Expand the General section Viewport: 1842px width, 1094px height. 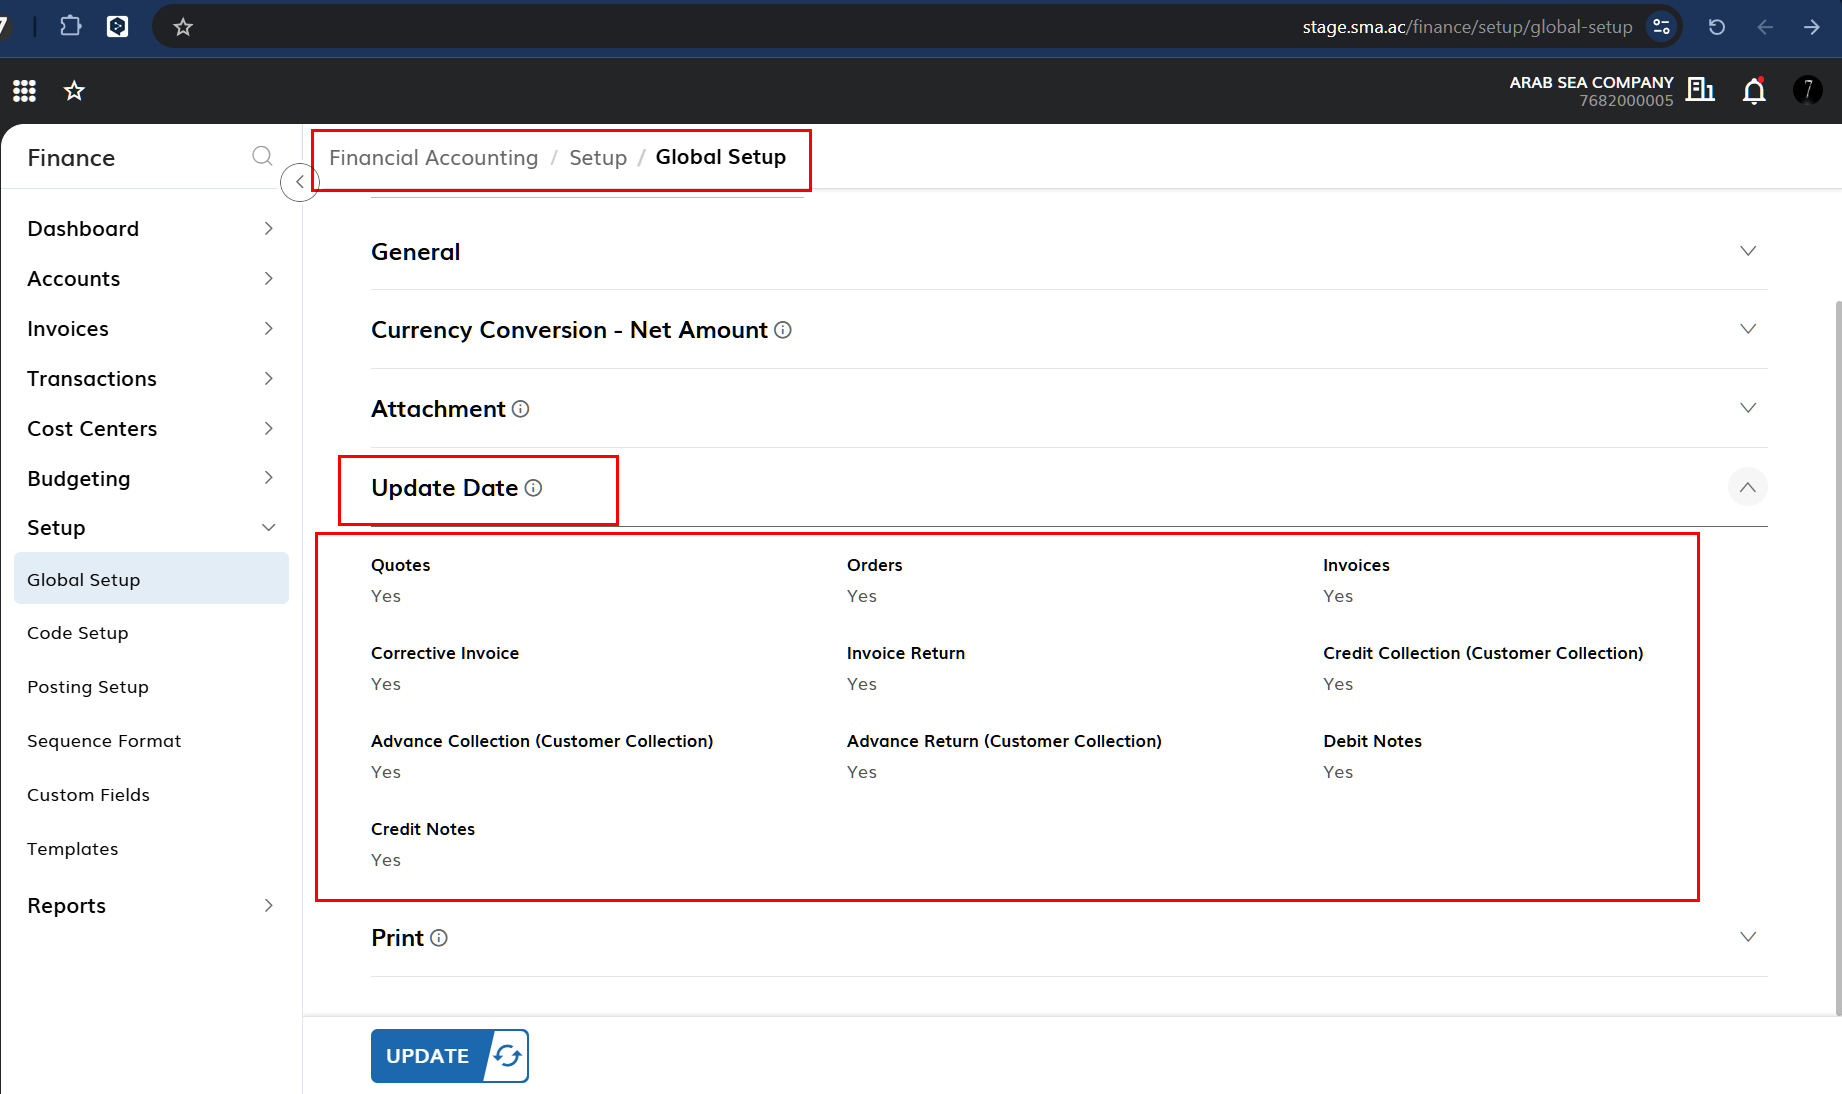pyautogui.click(x=1748, y=251)
